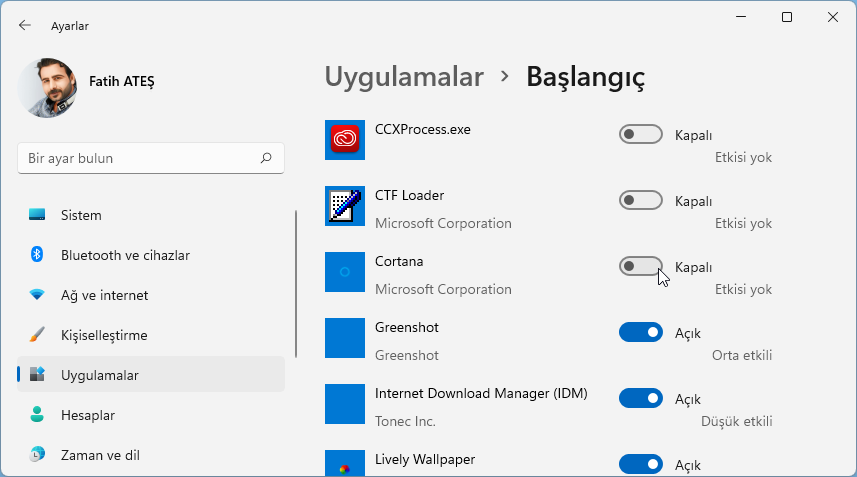Click the Kişiselleştirme paintbrush icon
The height and width of the screenshot is (477, 857).
coord(37,334)
